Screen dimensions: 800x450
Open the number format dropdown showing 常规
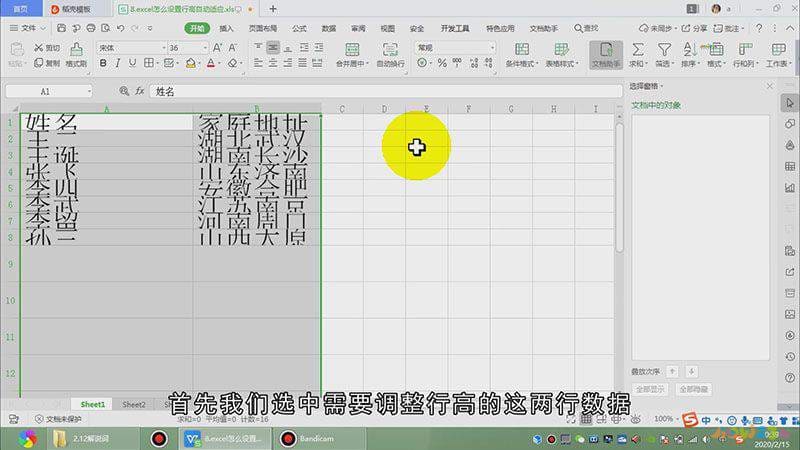pyautogui.click(x=492, y=47)
